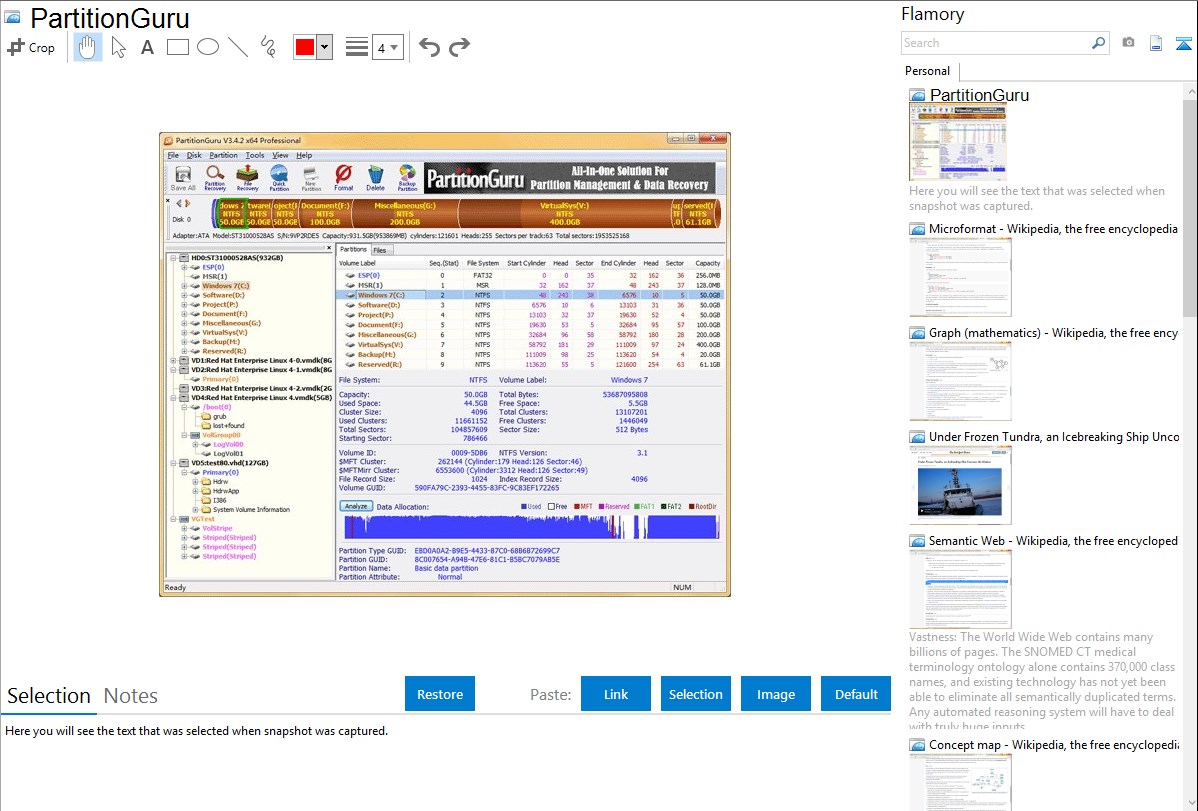
Task: Select the Crop tool
Action: [x=31, y=47]
